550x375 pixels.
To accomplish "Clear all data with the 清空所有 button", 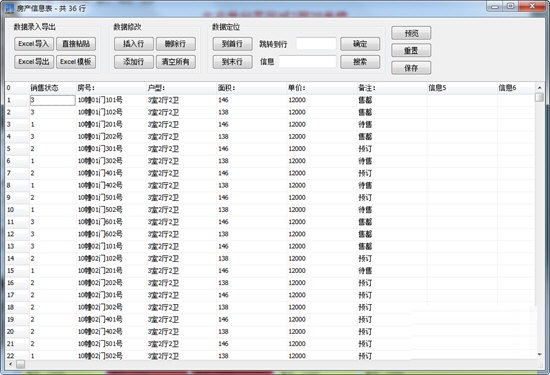I will (x=175, y=62).
